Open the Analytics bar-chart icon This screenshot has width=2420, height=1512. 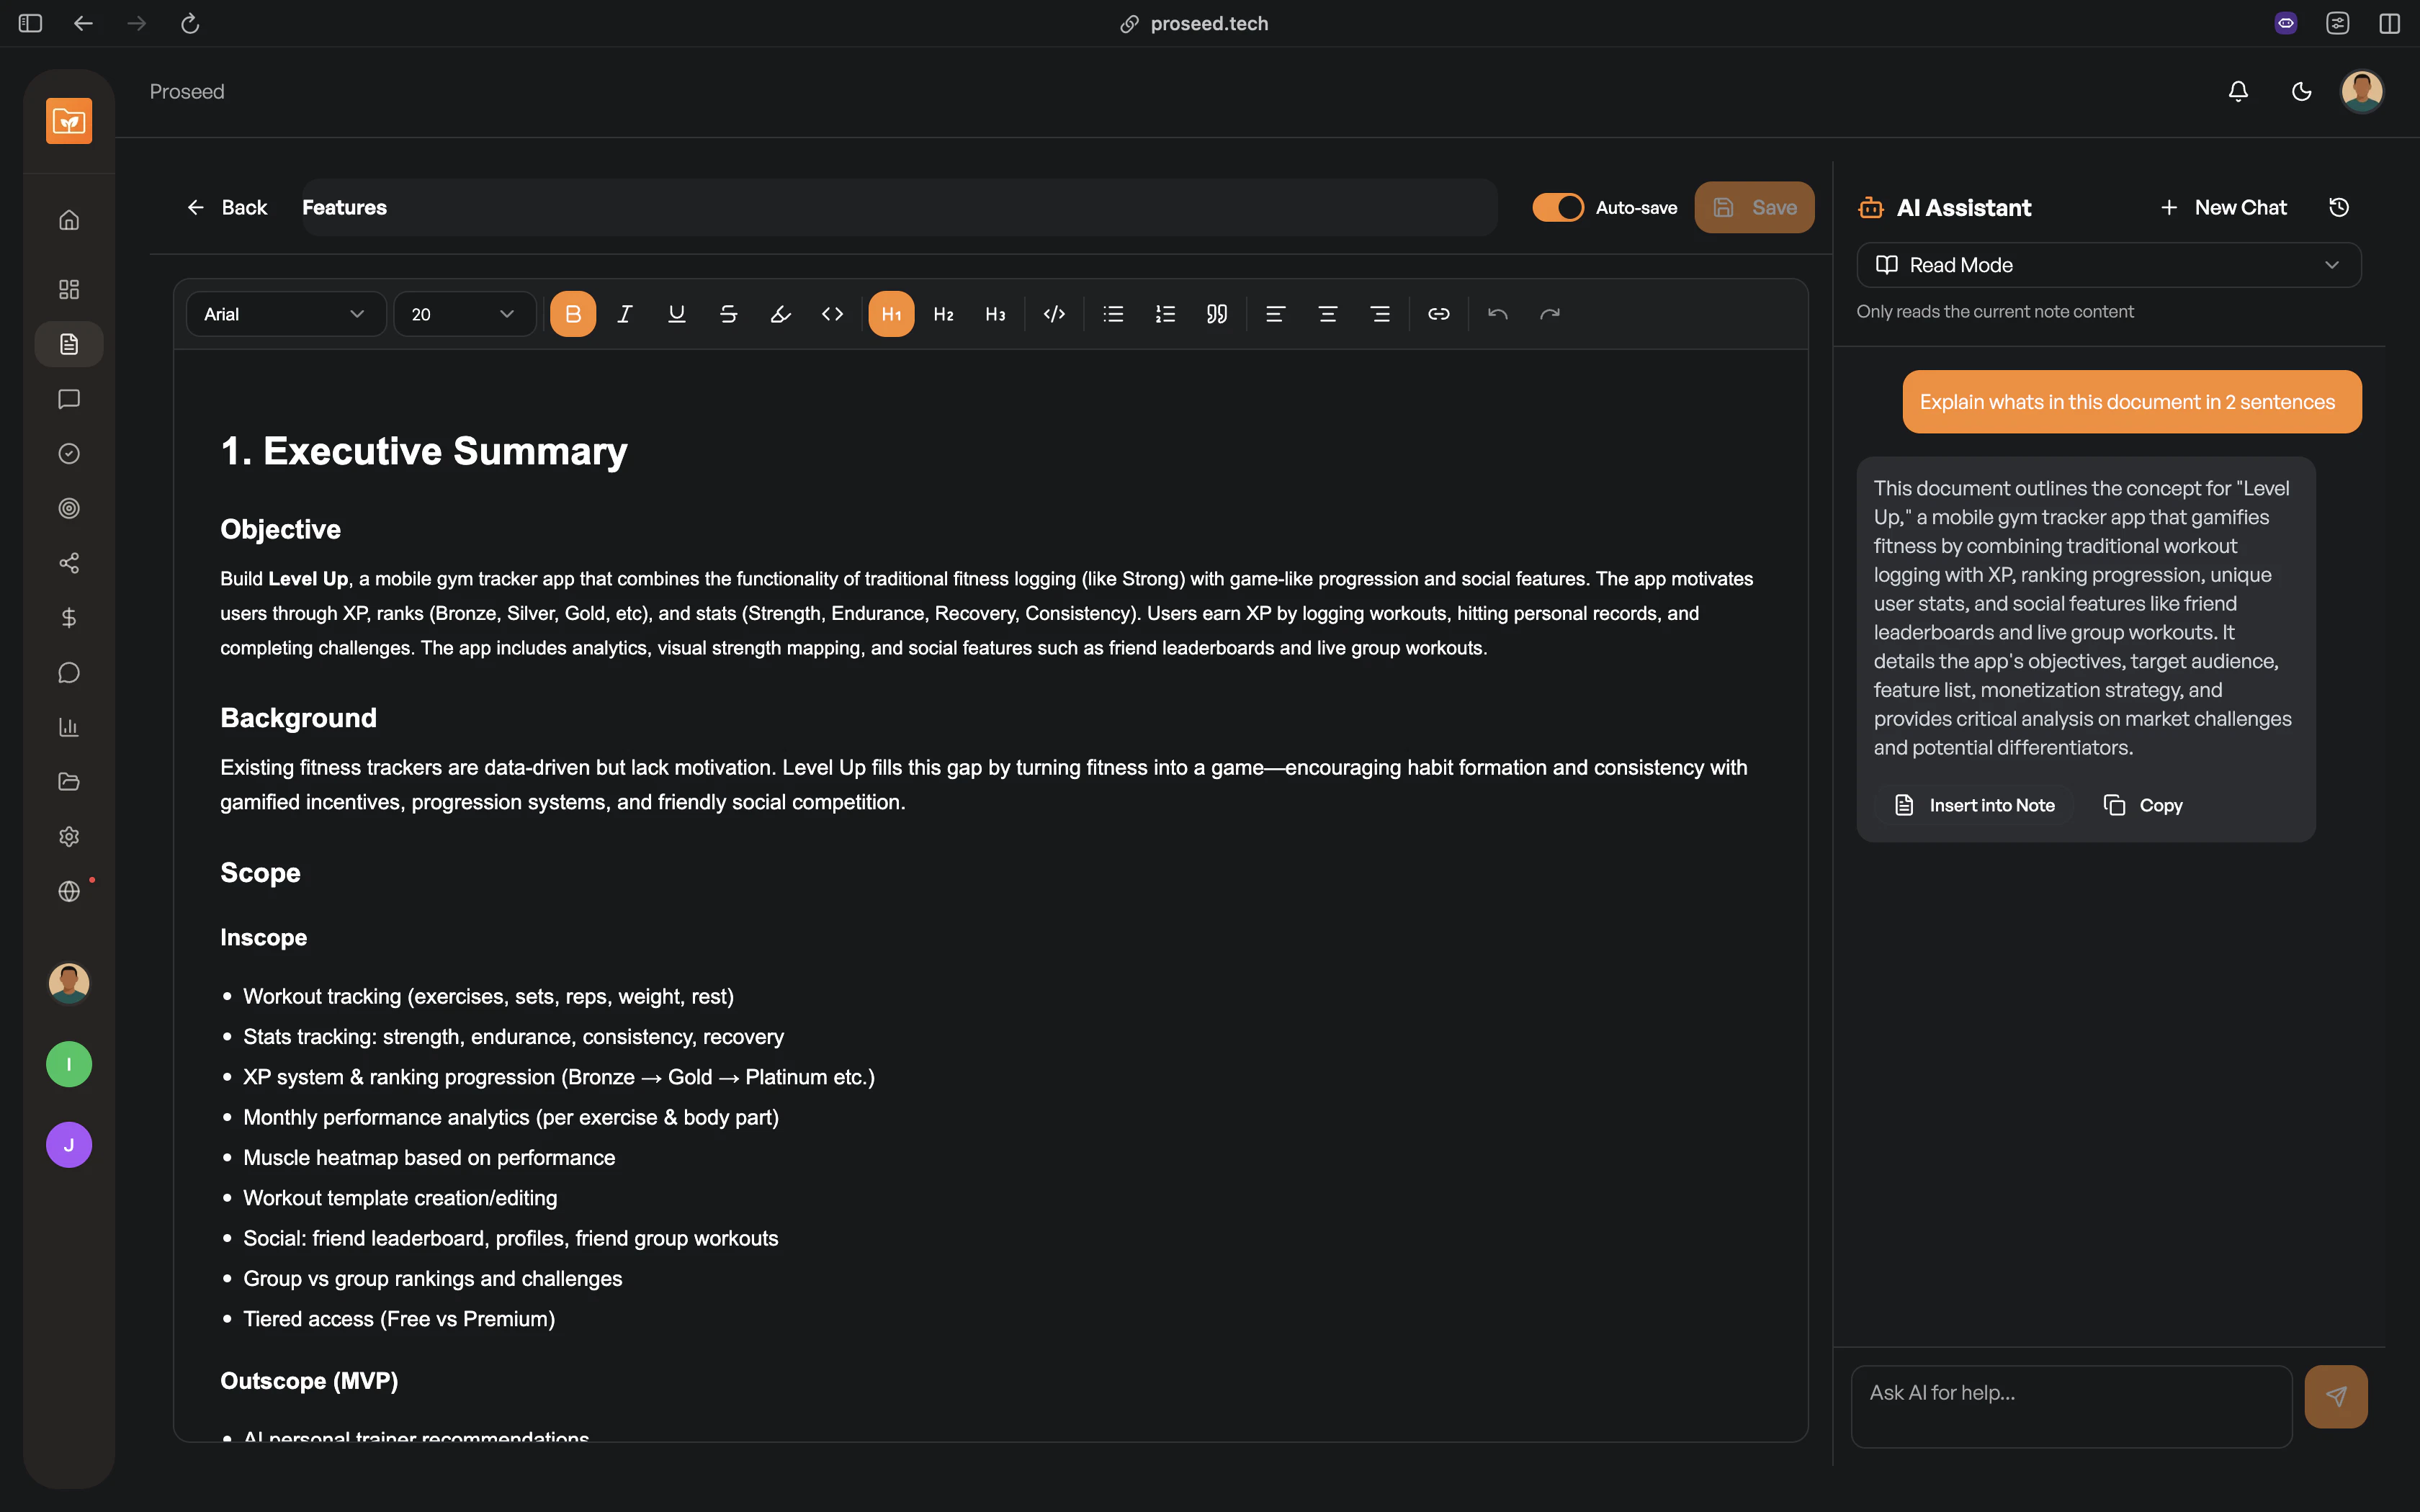68,727
